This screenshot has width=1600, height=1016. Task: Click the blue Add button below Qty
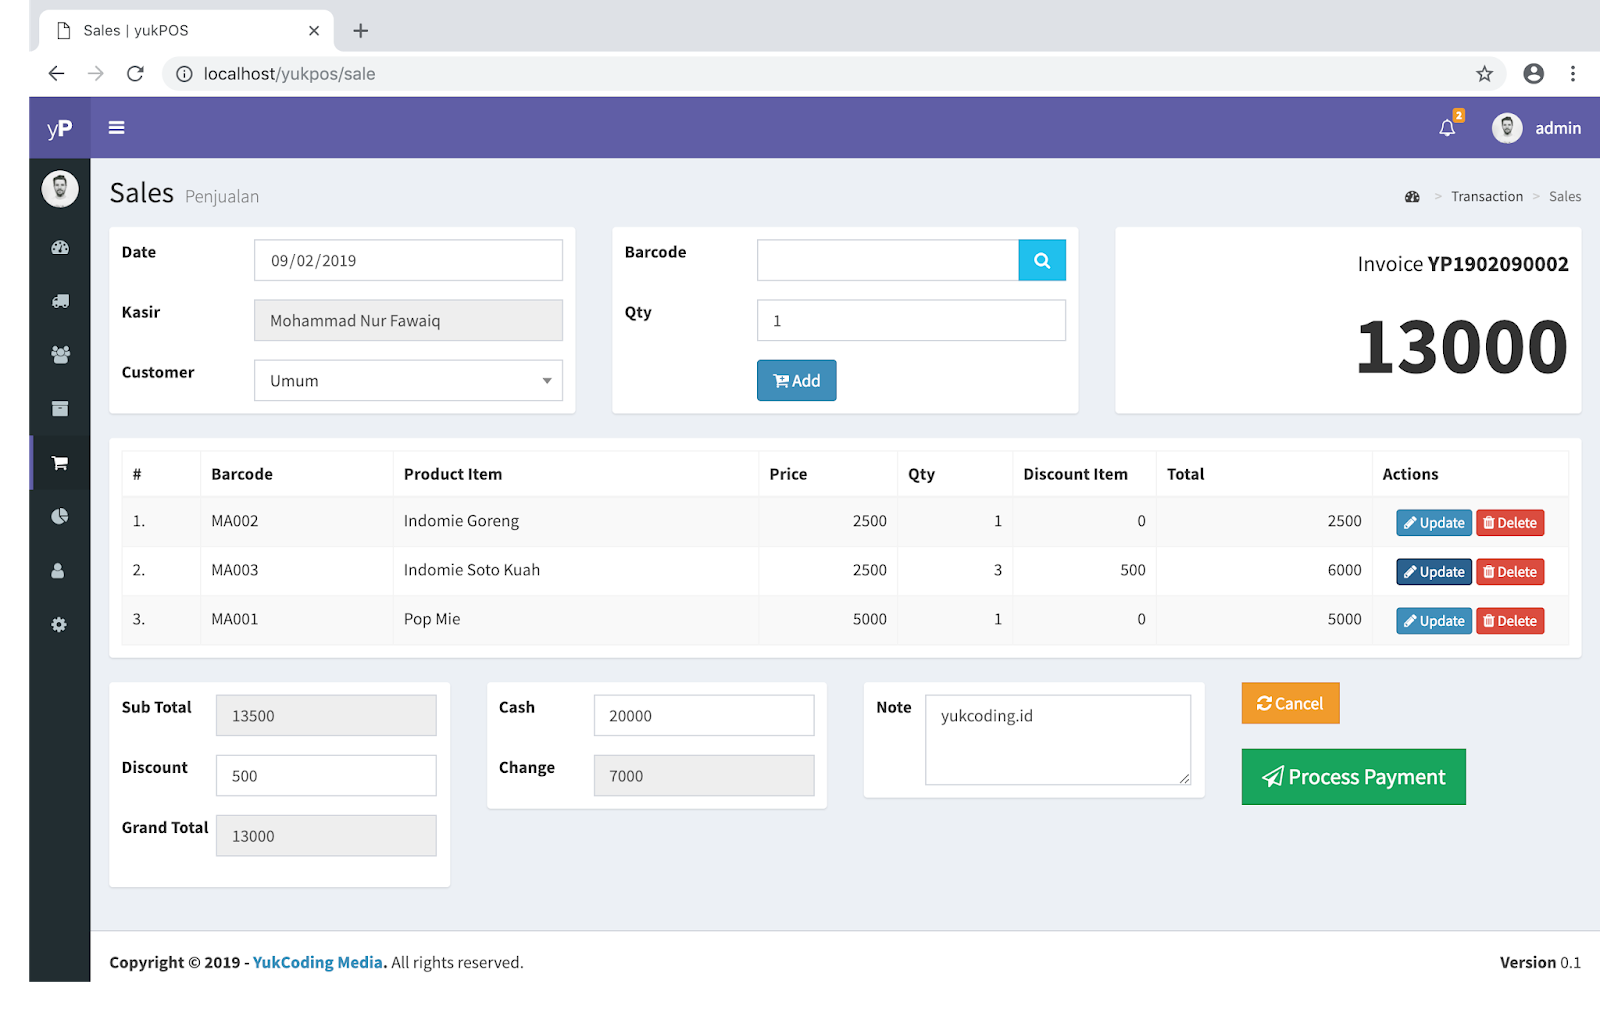click(796, 380)
